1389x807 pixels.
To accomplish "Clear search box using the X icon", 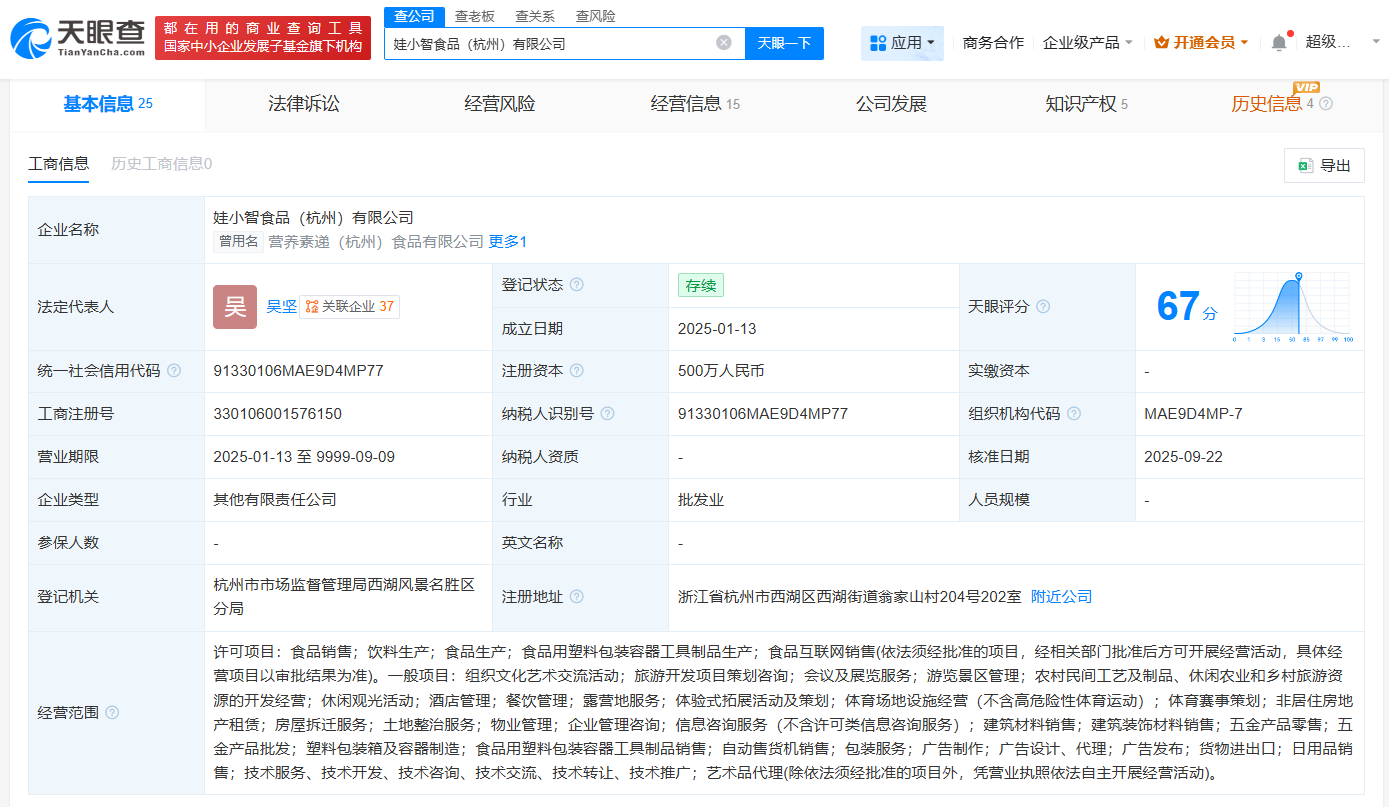I will tap(724, 43).
